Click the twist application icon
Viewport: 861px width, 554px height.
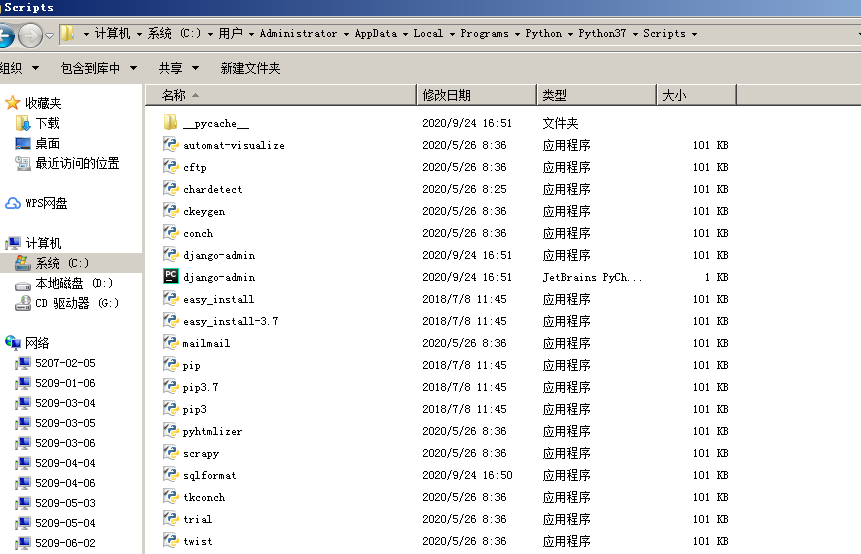(171, 541)
